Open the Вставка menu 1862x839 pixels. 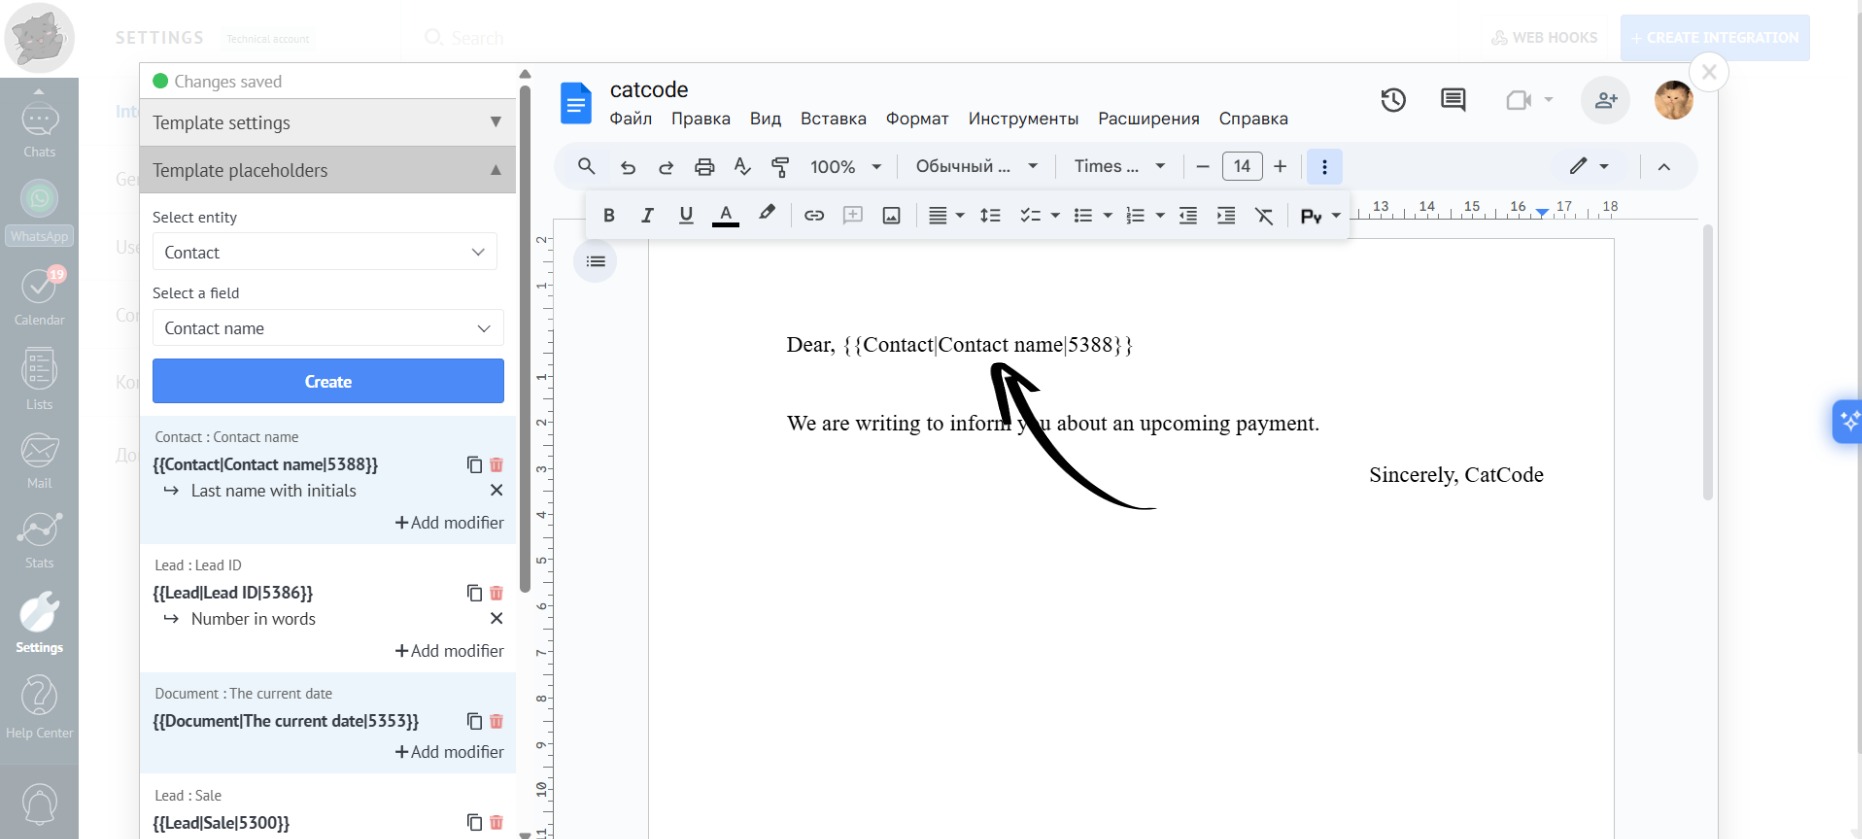pos(832,119)
